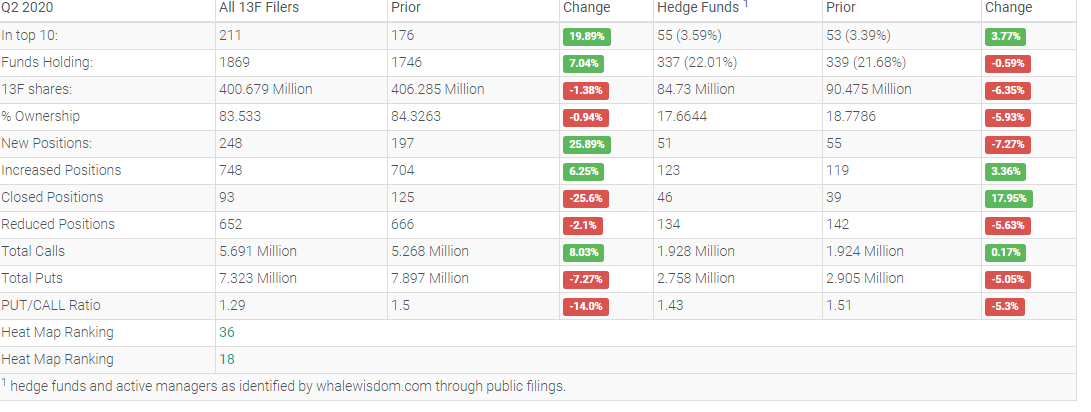Click the 337 (22.01%) hedge funds cell
The width and height of the screenshot is (1091, 412).
[697, 62]
